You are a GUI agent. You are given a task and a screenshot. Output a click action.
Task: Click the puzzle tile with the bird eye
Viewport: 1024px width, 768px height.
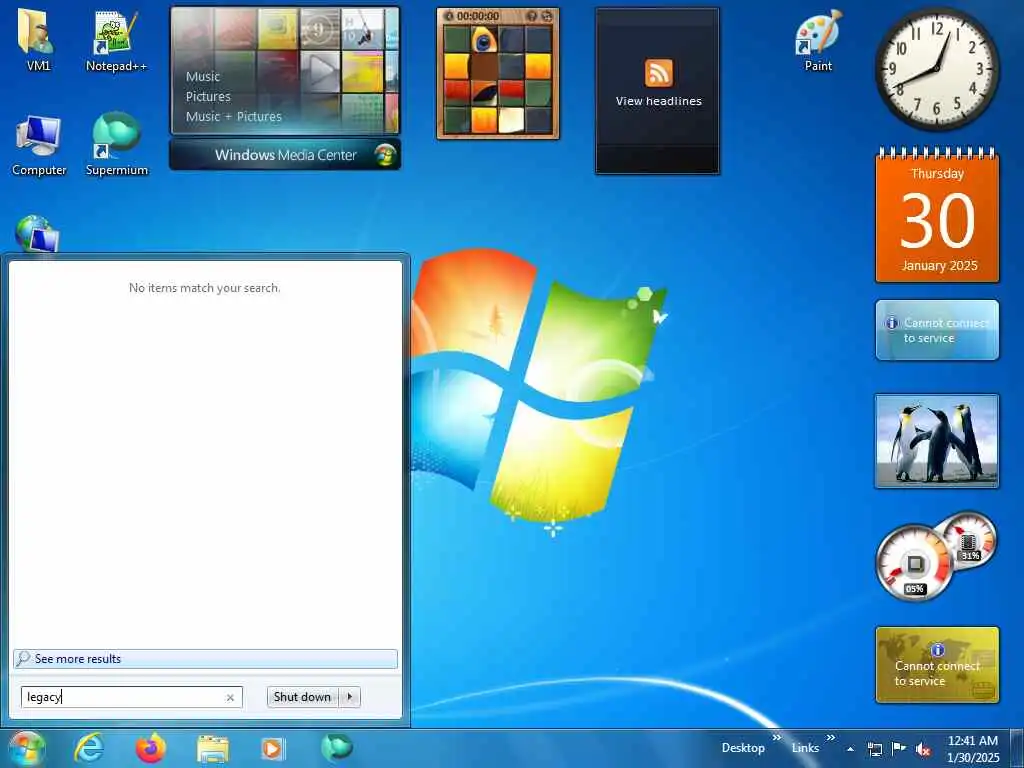coord(484,40)
